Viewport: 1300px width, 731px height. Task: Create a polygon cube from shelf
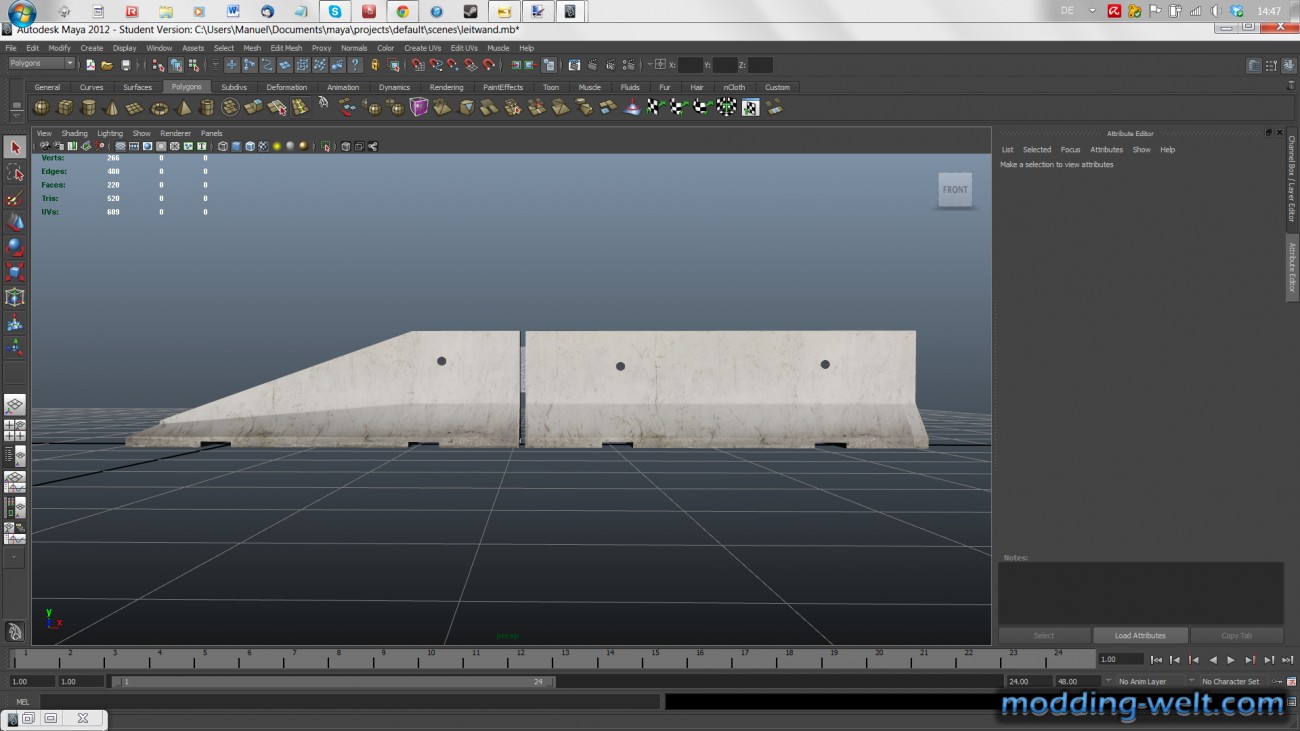(x=65, y=107)
